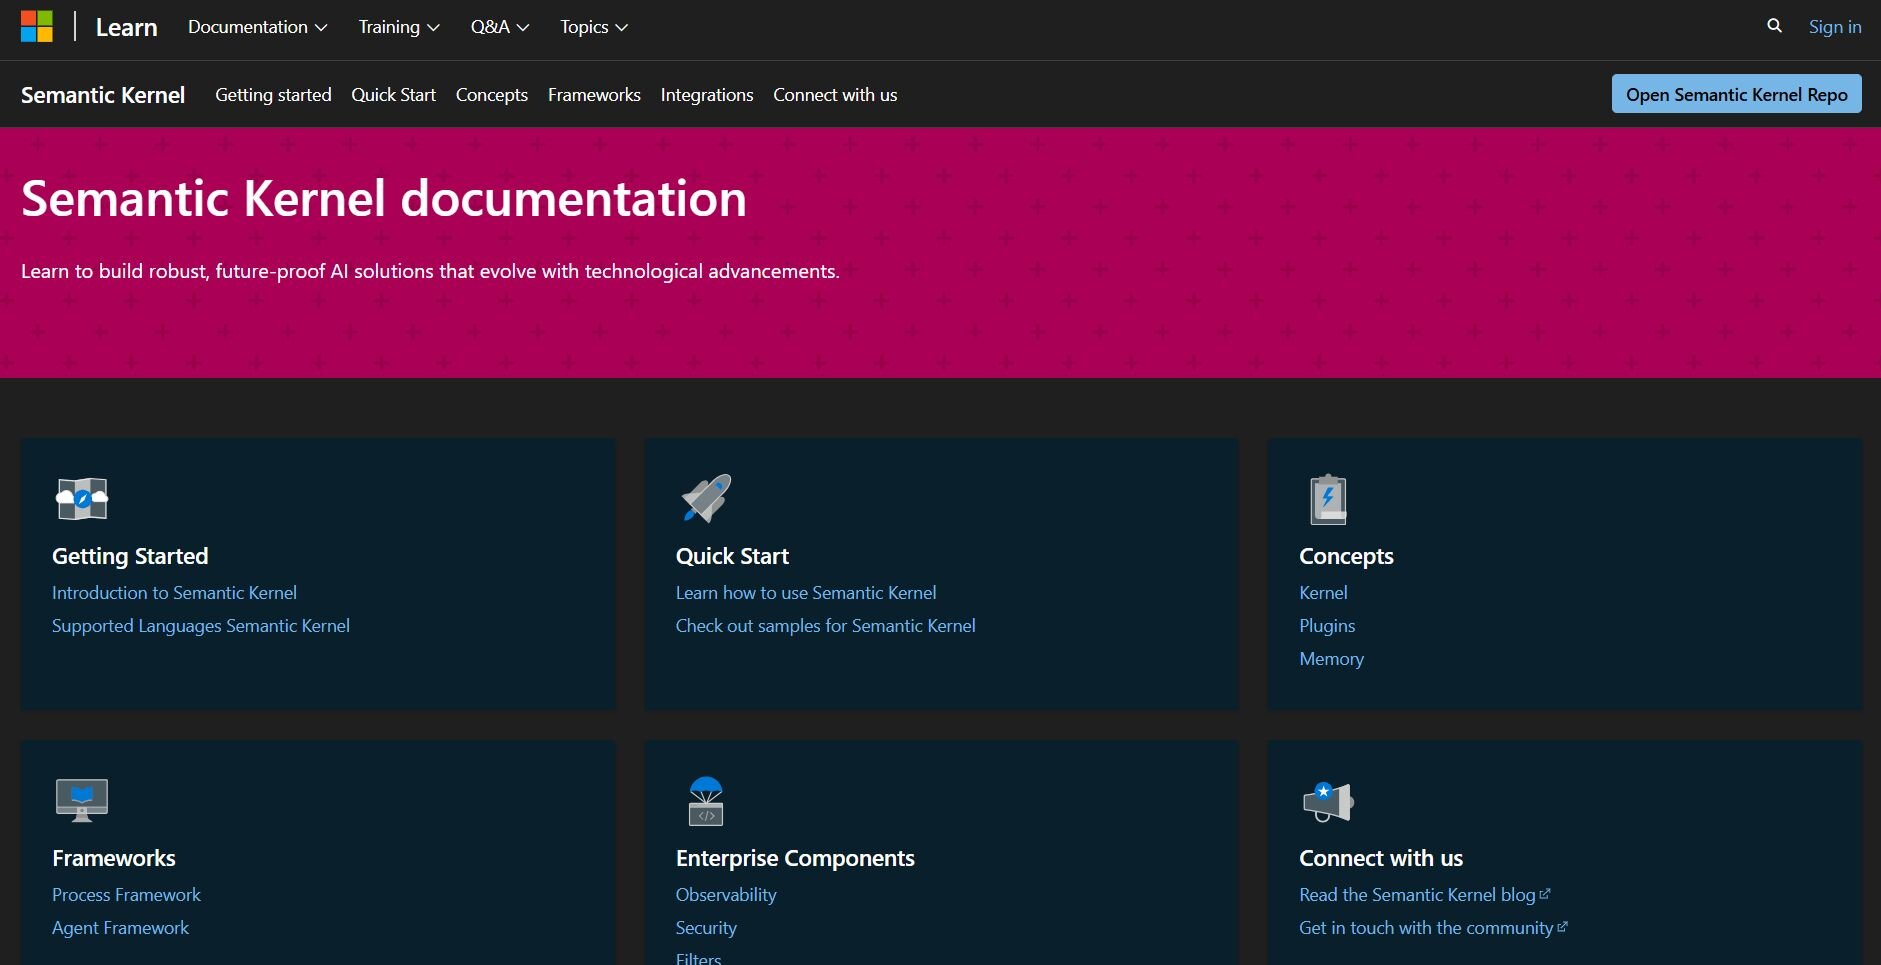Visit Read the Semantic Kernel blog link
This screenshot has height=965, width=1881.
pyautogui.click(x=1417, y=895)
